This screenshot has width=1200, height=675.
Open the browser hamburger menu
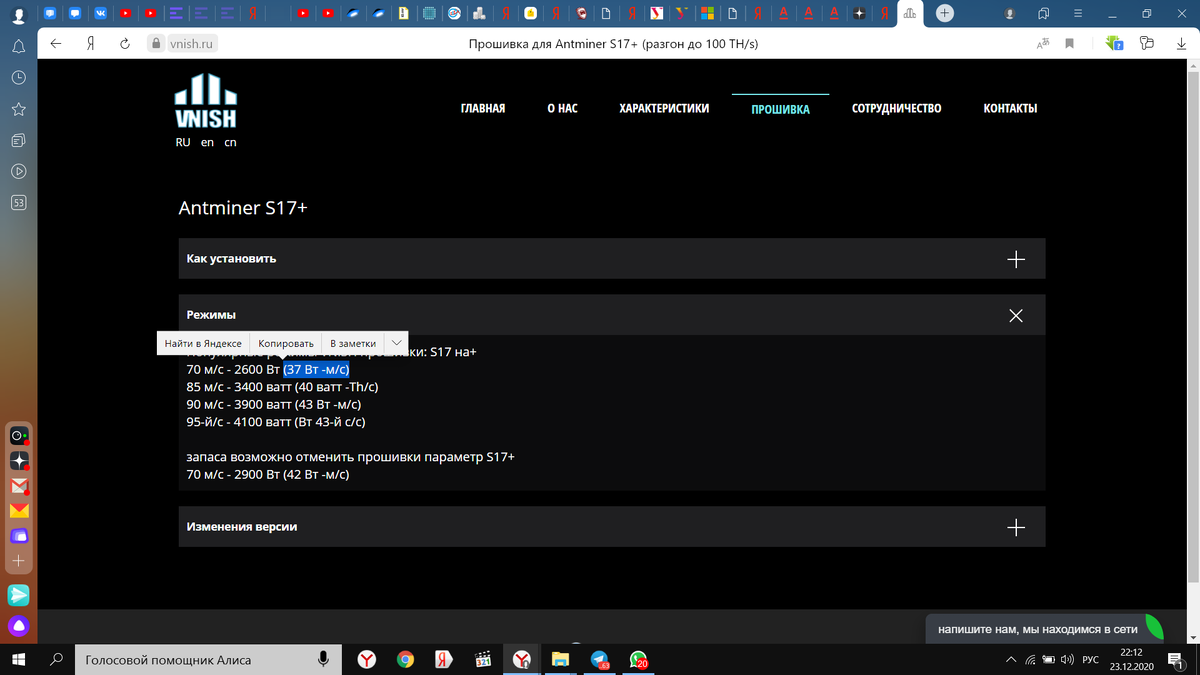click(1076, 13)
